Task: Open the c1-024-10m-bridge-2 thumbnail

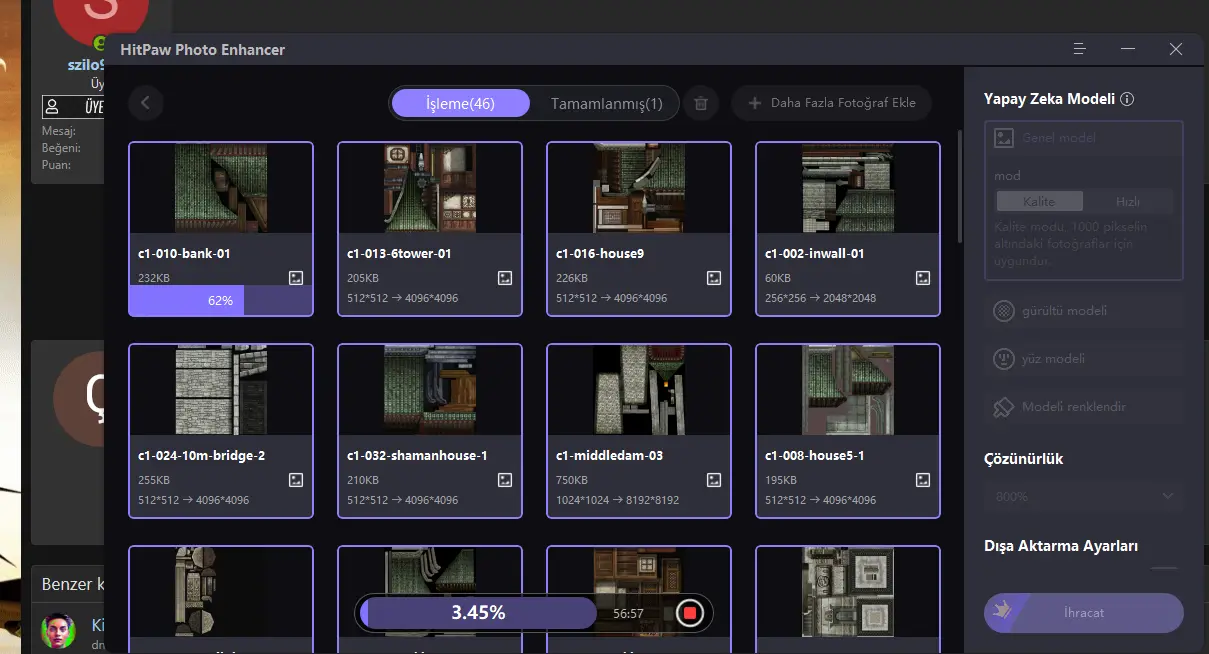Action: 221,390
